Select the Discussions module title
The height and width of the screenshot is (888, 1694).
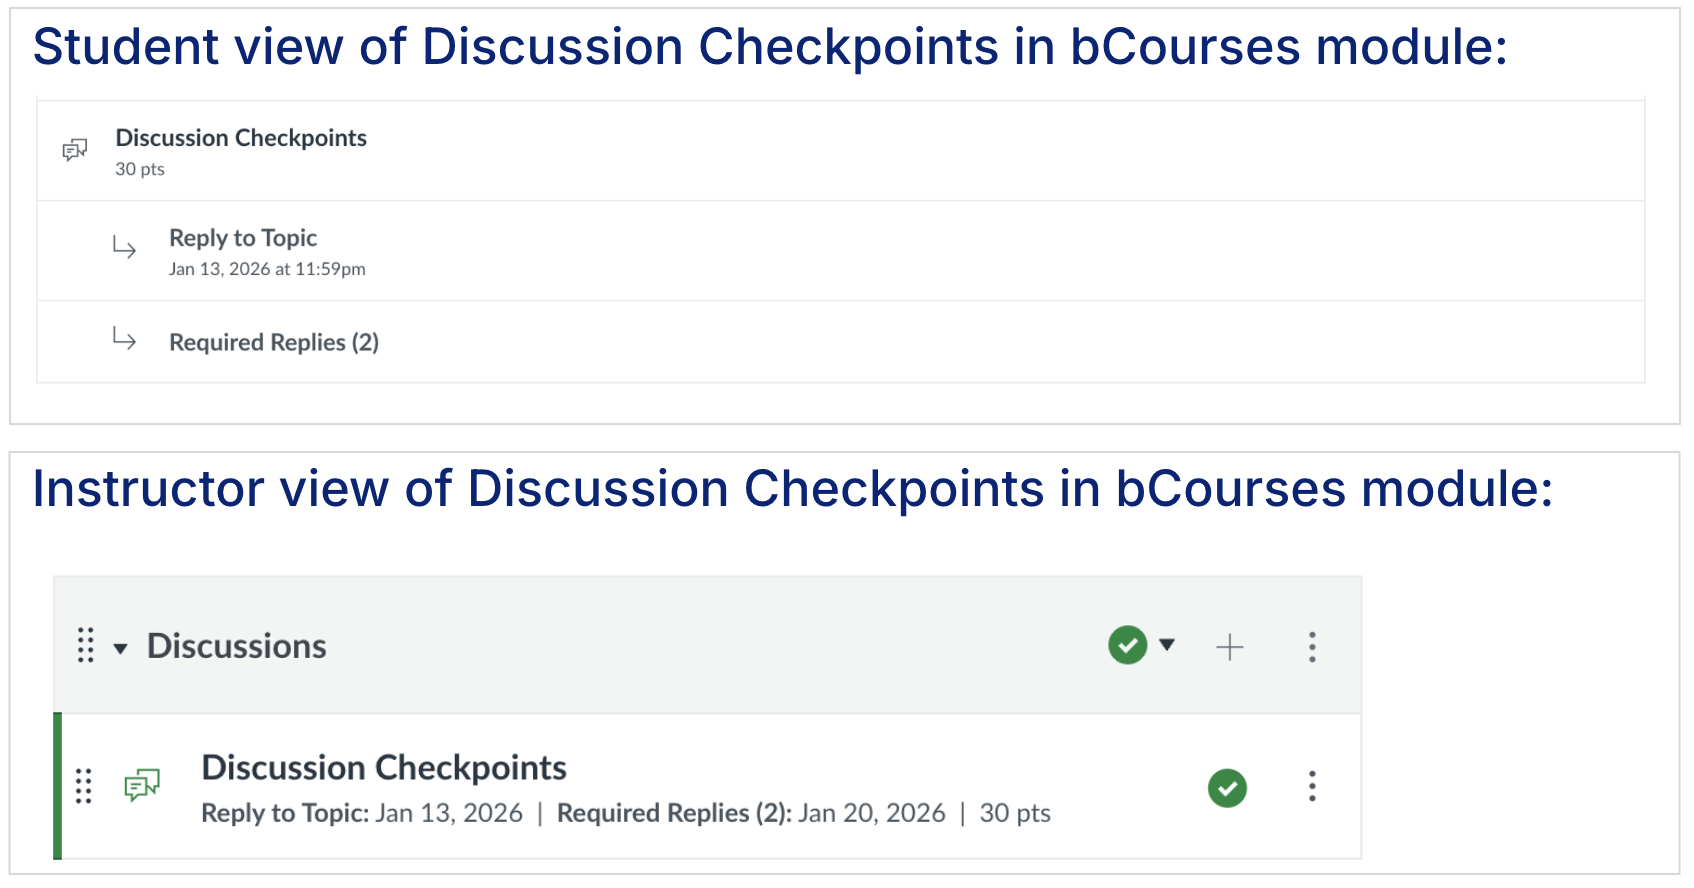tap(236, 646)
